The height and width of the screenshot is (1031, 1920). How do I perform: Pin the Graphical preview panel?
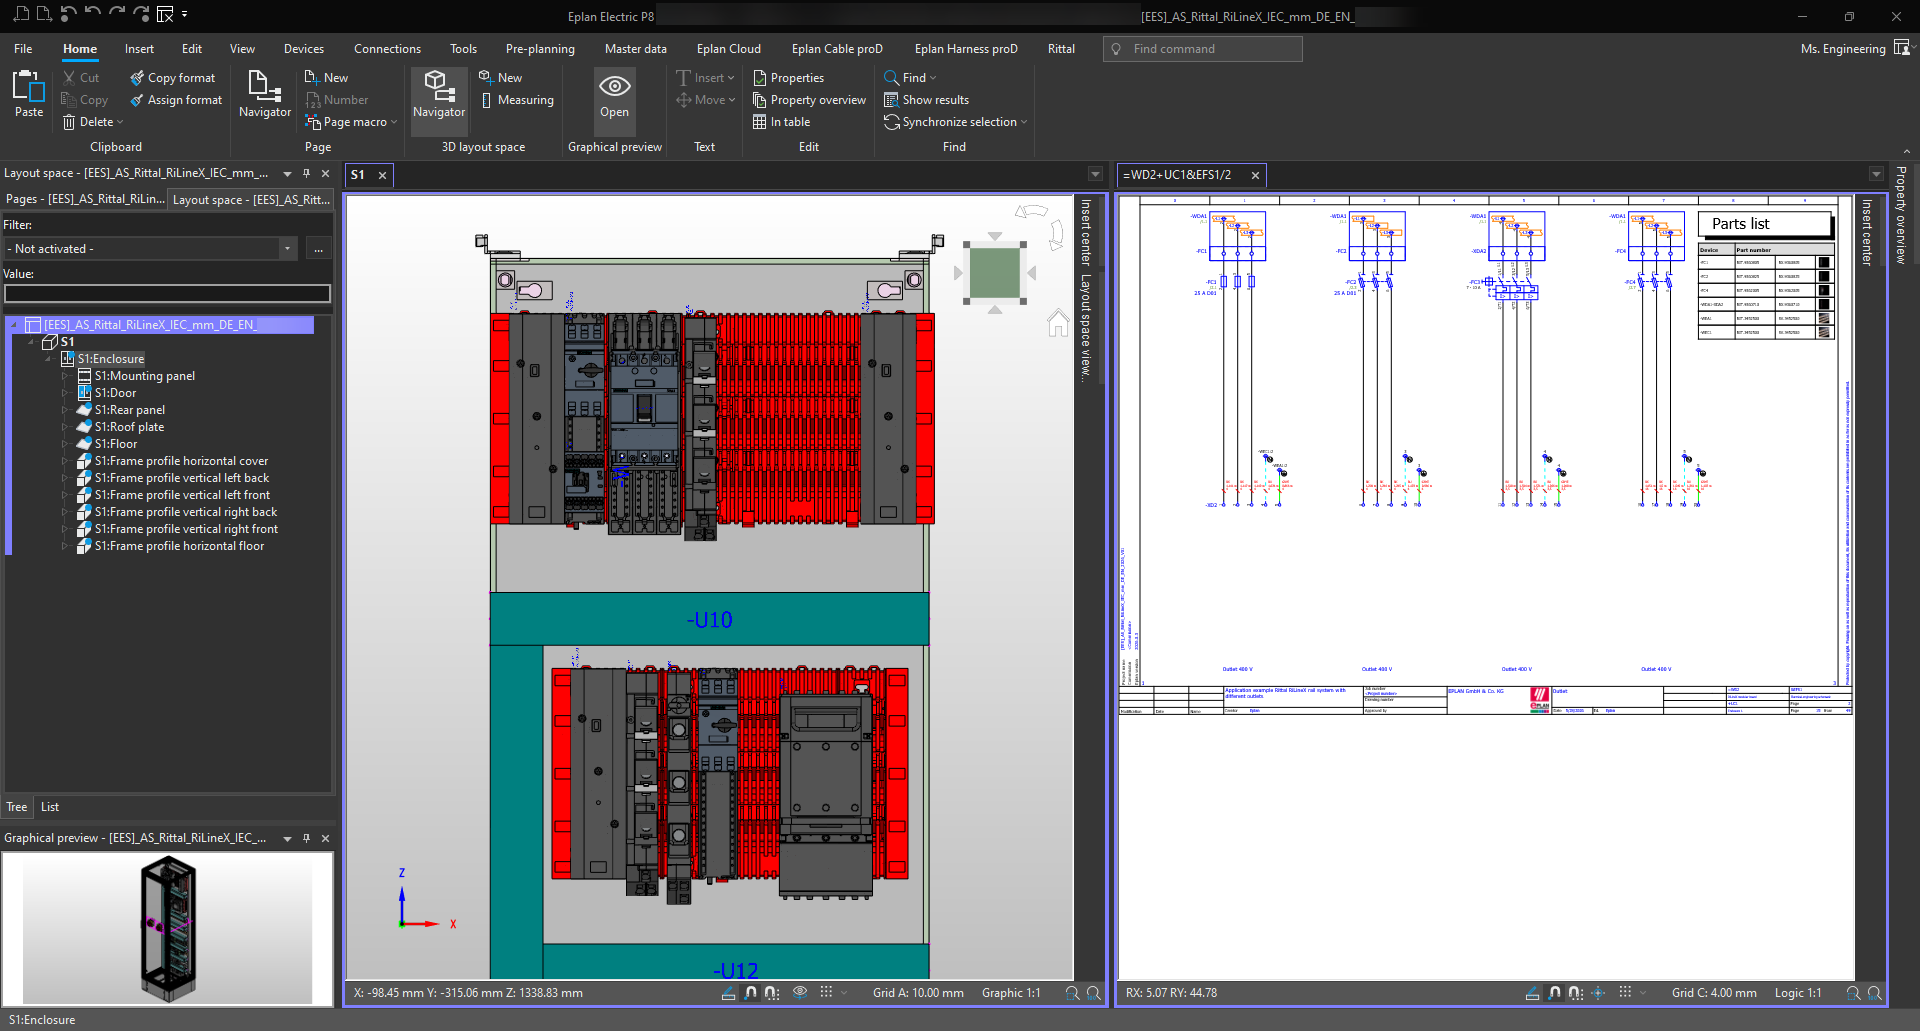307,838
